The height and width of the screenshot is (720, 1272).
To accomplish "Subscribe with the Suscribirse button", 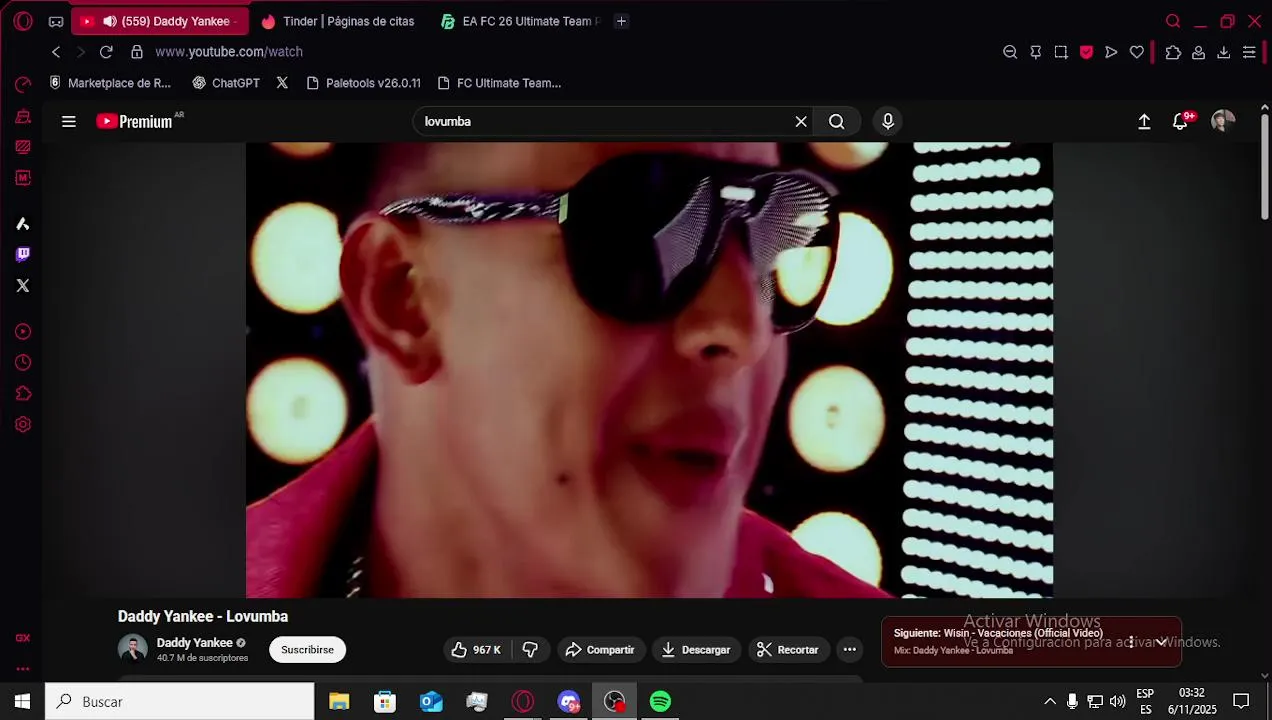I will (307, 650).
